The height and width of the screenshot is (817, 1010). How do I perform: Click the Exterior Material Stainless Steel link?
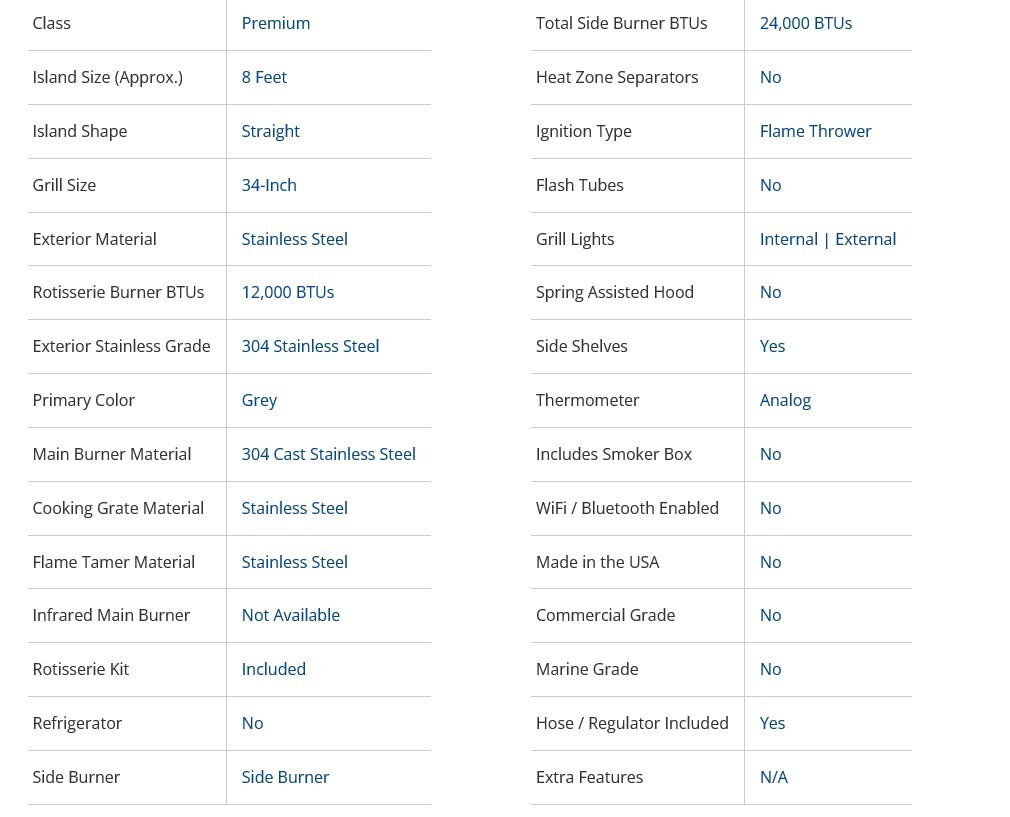(x=294, y=239)
